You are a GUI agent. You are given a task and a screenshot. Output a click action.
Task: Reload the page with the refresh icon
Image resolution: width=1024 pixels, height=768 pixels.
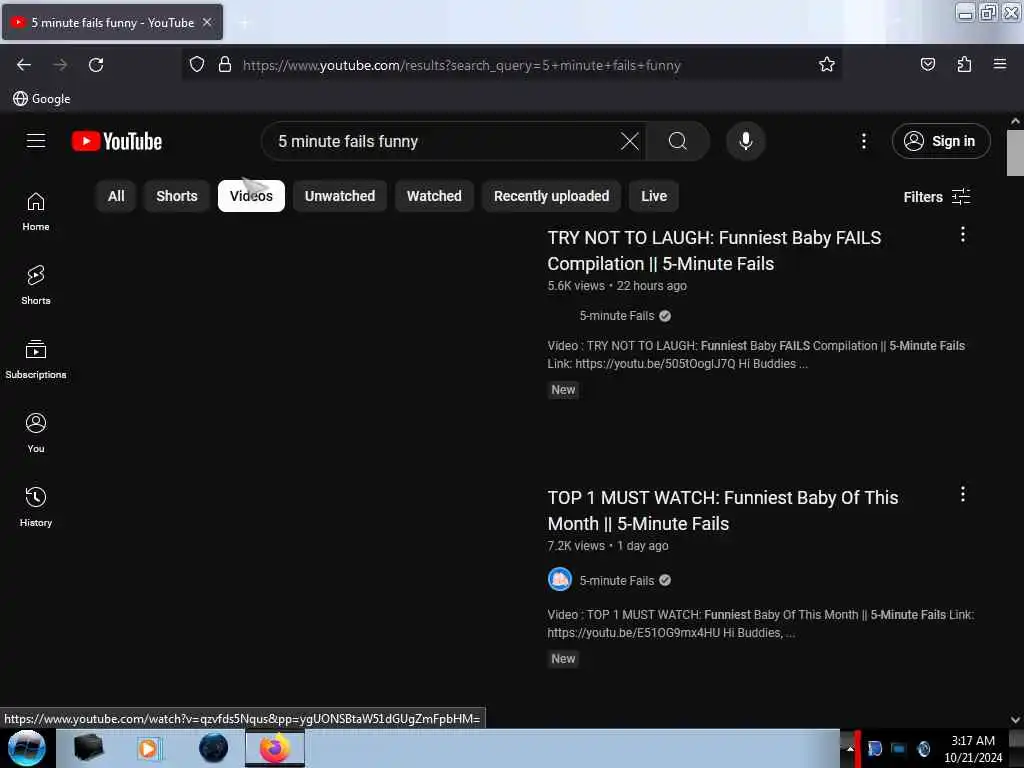click(x=96, y=65)
